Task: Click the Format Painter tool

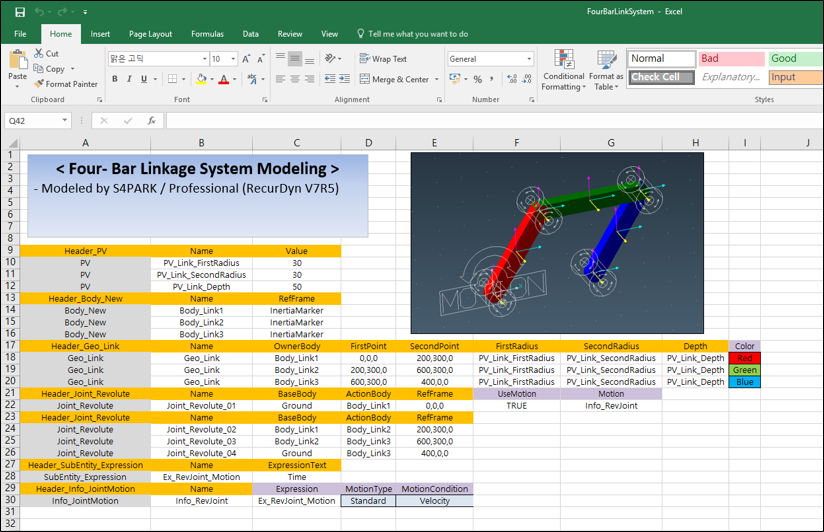Action: pyautogui.click(x=66, y=84)
